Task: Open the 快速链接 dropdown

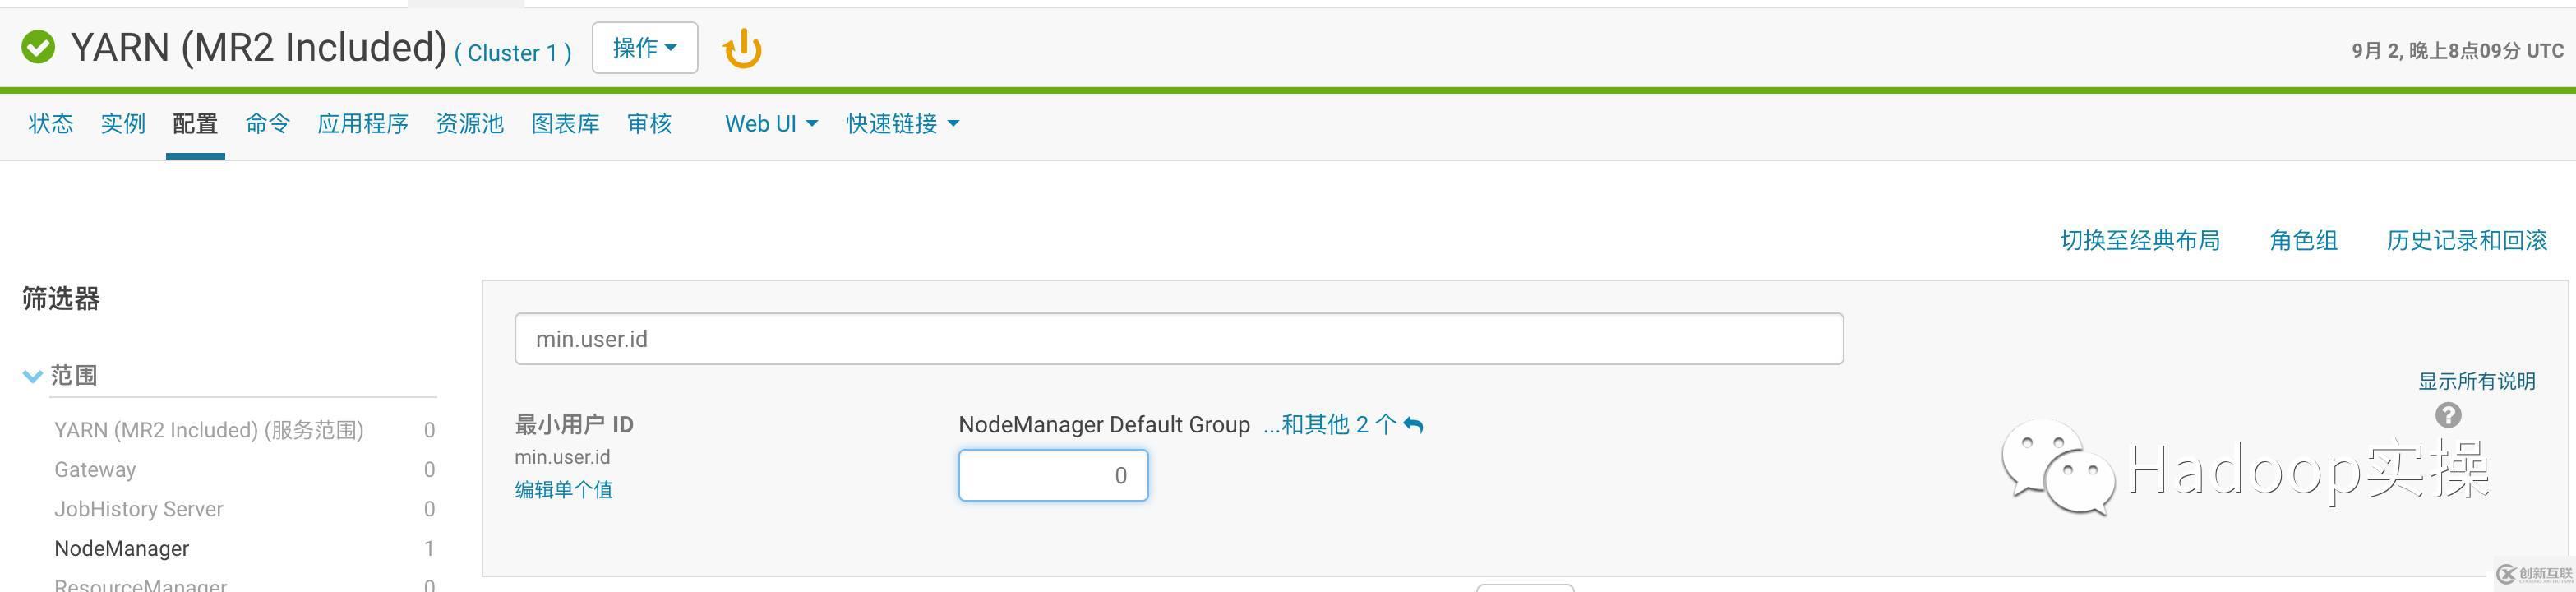Action: [901, 123]
